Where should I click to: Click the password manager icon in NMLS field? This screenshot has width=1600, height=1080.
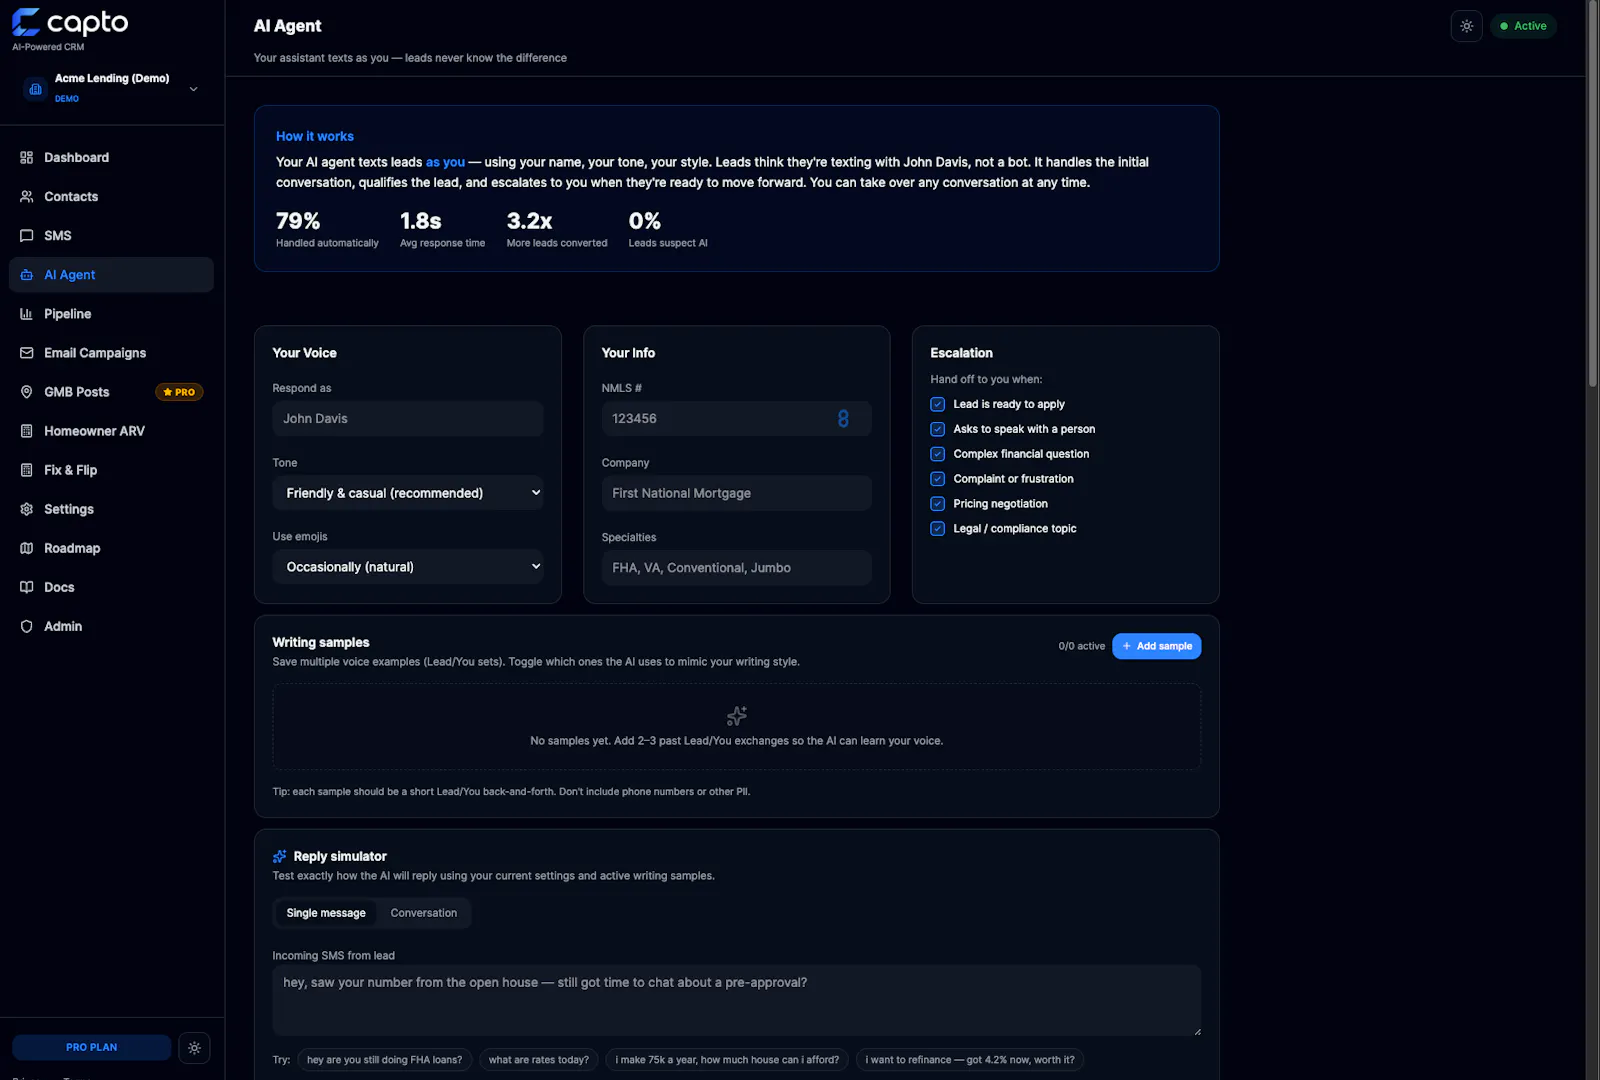843,419
